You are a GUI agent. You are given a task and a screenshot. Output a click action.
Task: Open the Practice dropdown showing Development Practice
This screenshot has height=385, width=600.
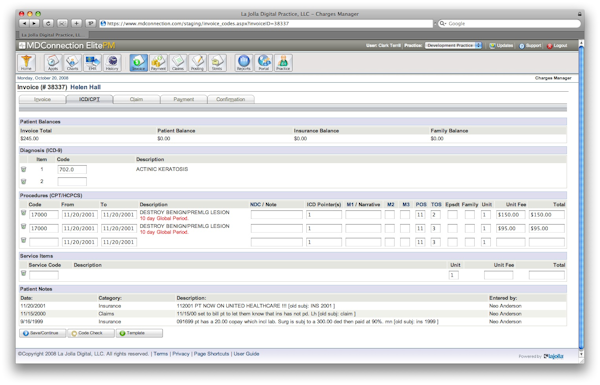(453, 46)
